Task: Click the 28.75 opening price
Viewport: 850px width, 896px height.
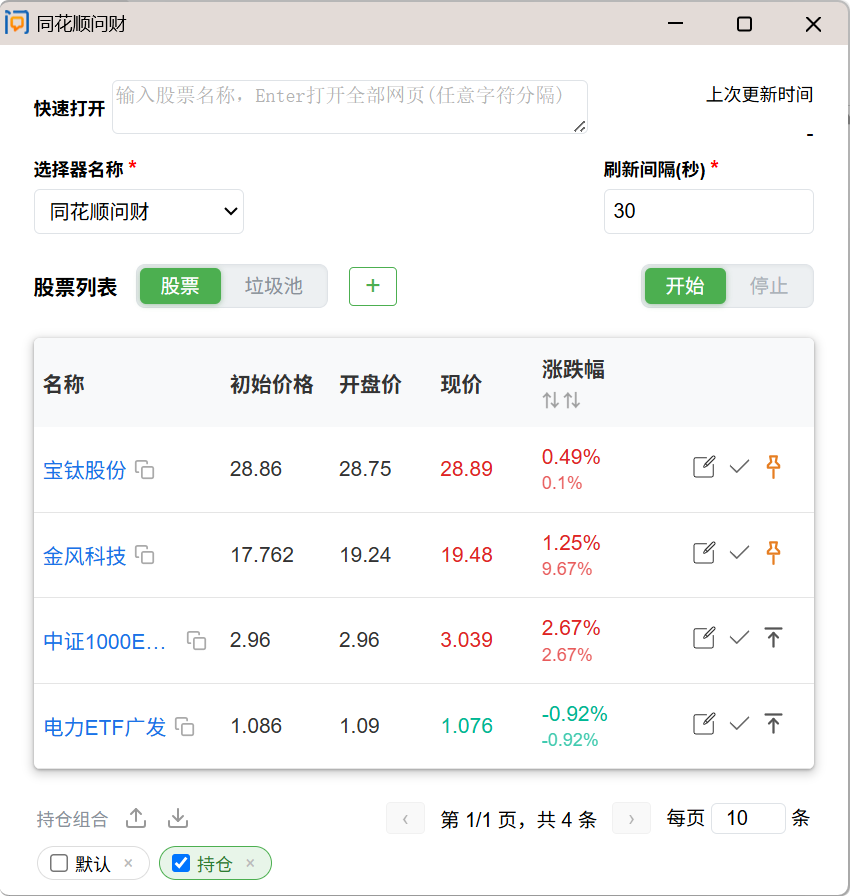Action: 366,469
